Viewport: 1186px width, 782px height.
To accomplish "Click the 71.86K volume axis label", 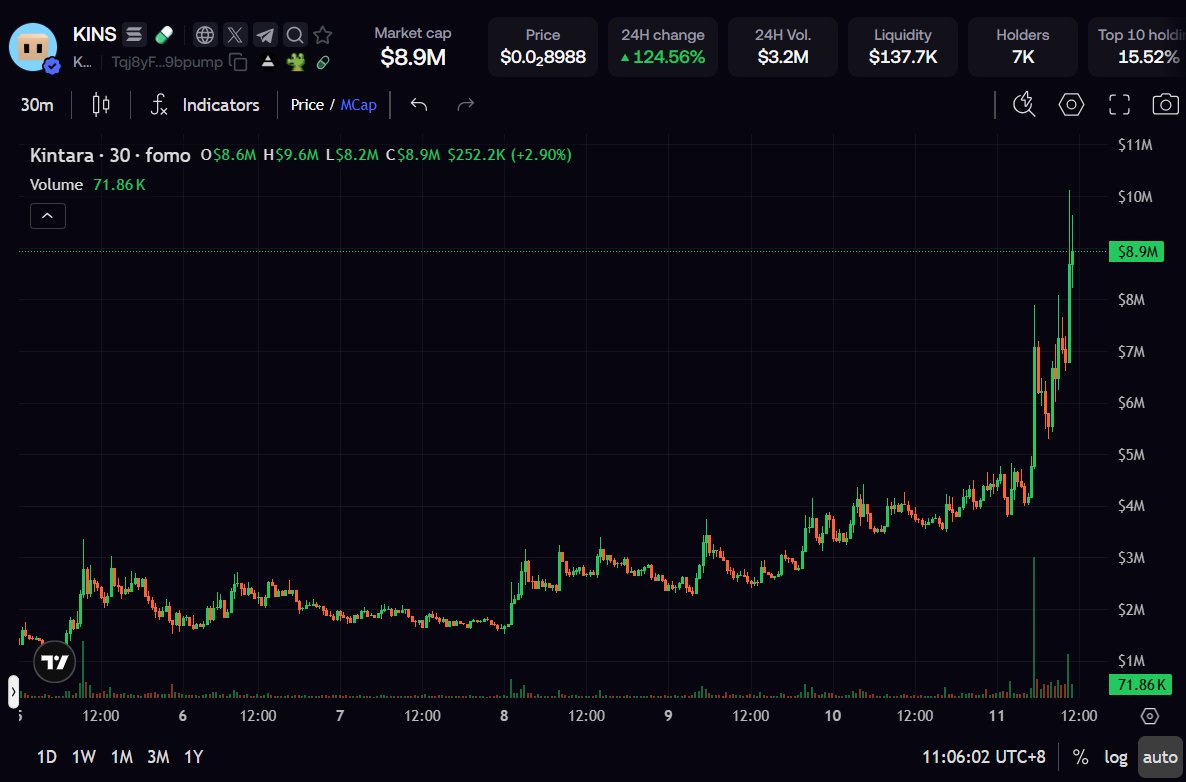I will 1140,685.
